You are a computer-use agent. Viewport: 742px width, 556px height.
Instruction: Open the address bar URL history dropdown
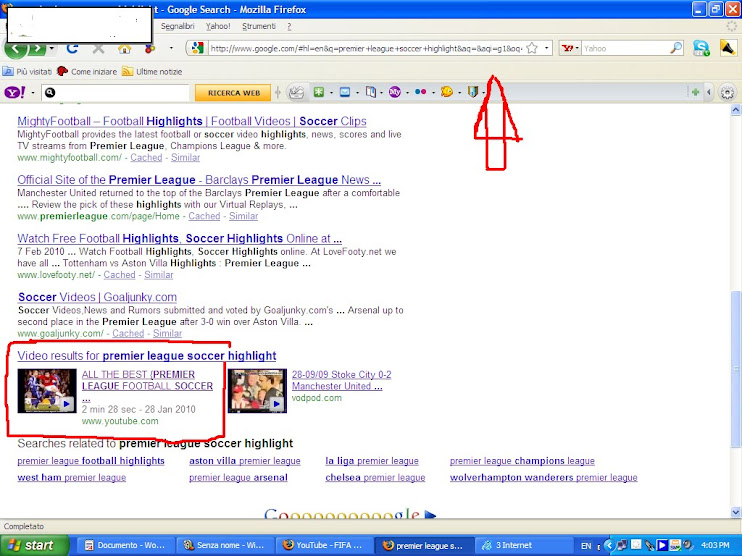coord(547,48)
